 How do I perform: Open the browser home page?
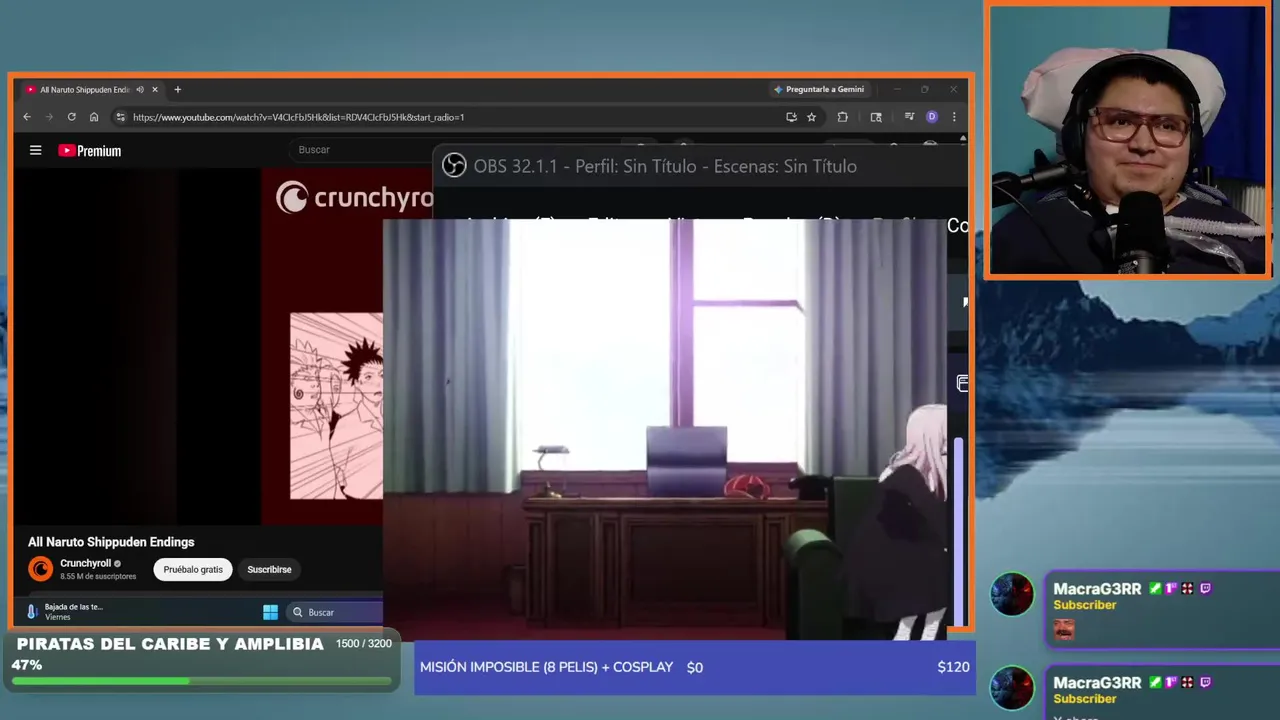[94, 117]
